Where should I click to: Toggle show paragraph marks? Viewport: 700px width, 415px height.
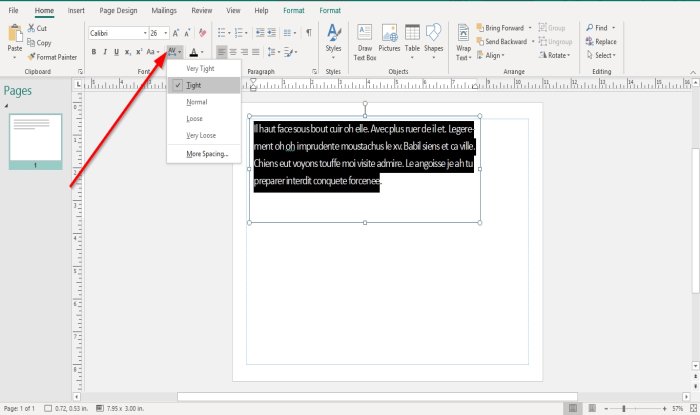309,33
